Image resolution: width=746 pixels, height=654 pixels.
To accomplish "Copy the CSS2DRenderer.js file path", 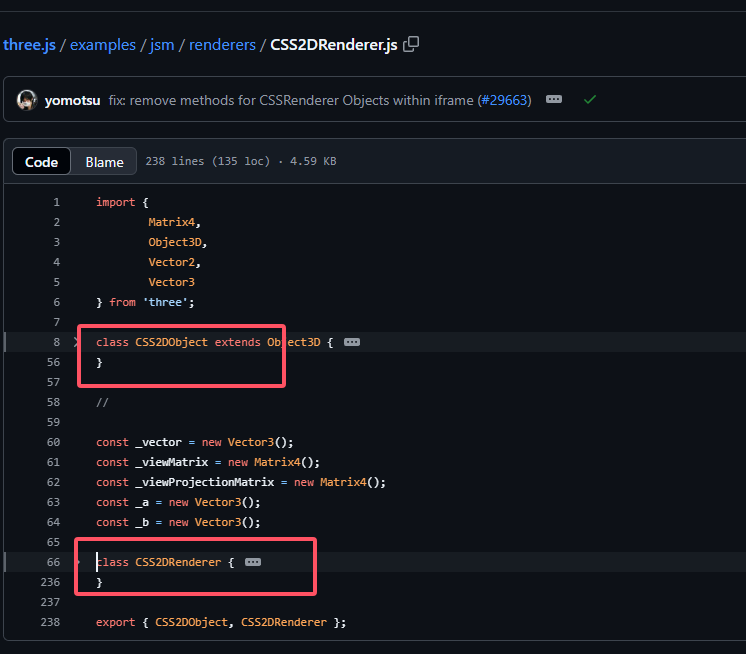I will pyautogui.click(x=411, y=45).
